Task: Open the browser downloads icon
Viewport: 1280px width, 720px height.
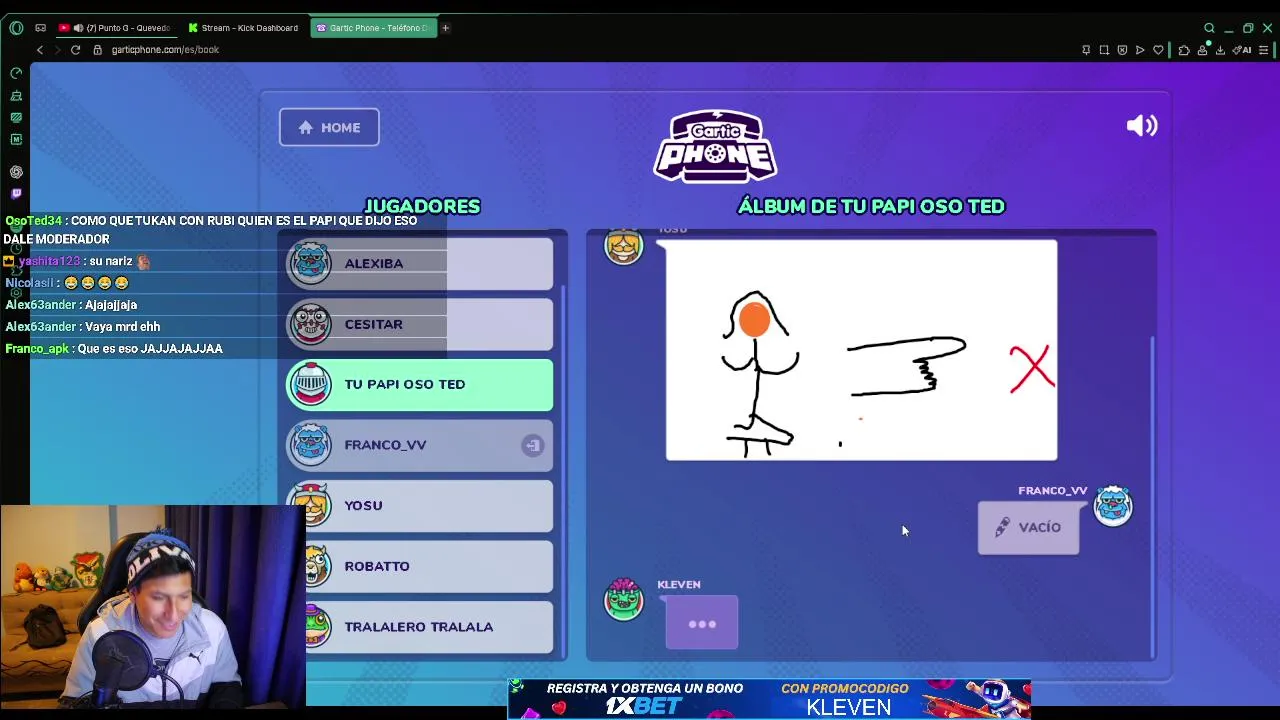Action: [x=1221, y=50]
